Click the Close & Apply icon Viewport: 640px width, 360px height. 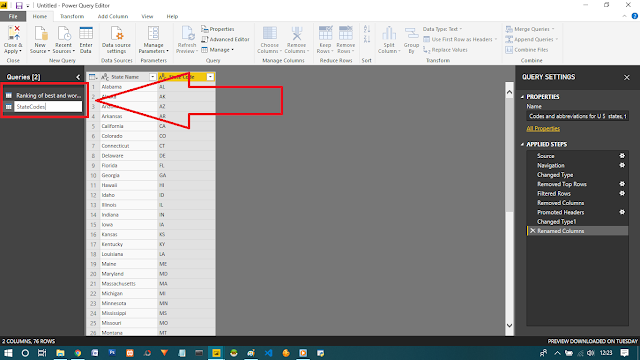tap(13, 33)
